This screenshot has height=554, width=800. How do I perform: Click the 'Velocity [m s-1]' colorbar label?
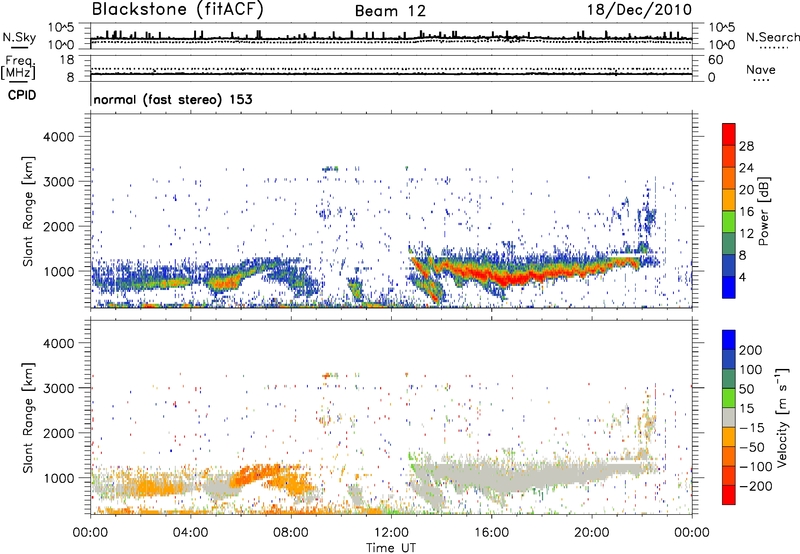coord(781,417)
